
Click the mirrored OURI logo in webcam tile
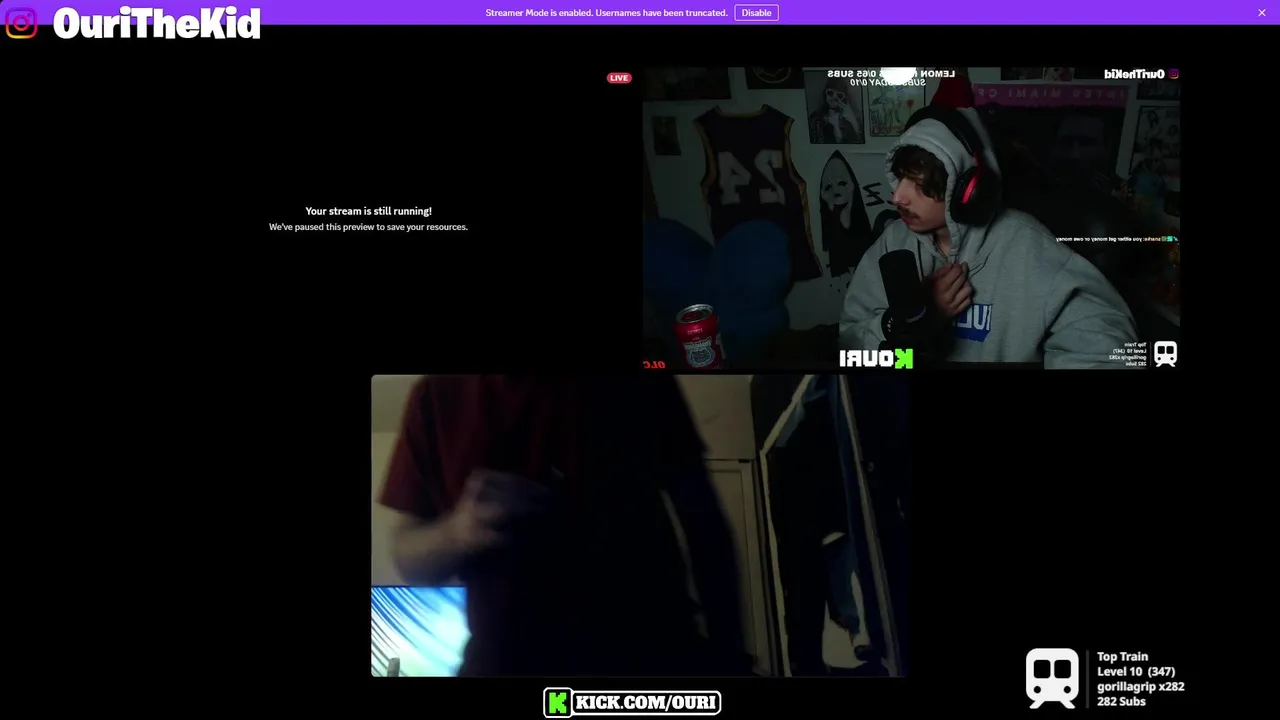coord(876,358)
